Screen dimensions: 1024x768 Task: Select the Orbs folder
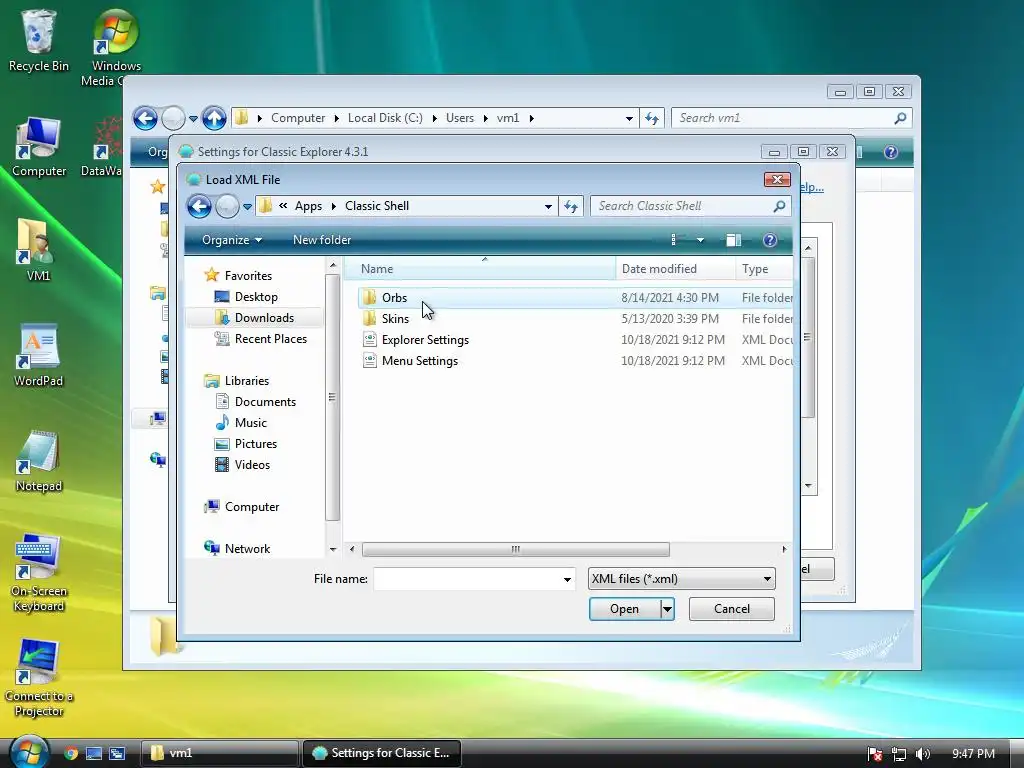[x=394, y=298]
